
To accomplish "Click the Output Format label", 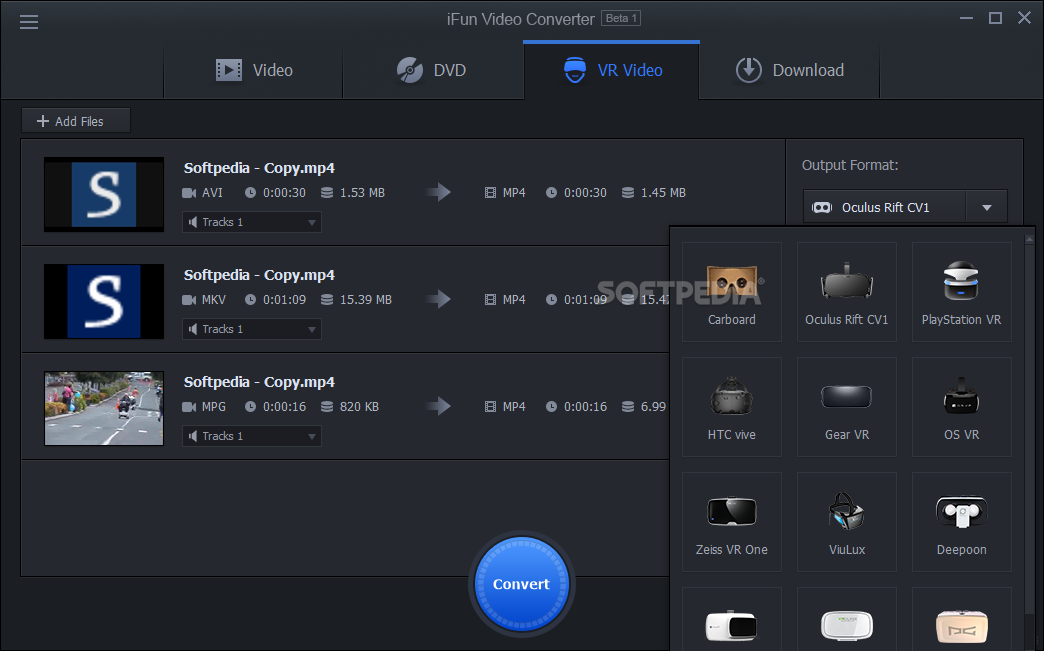I will (850, 165).
